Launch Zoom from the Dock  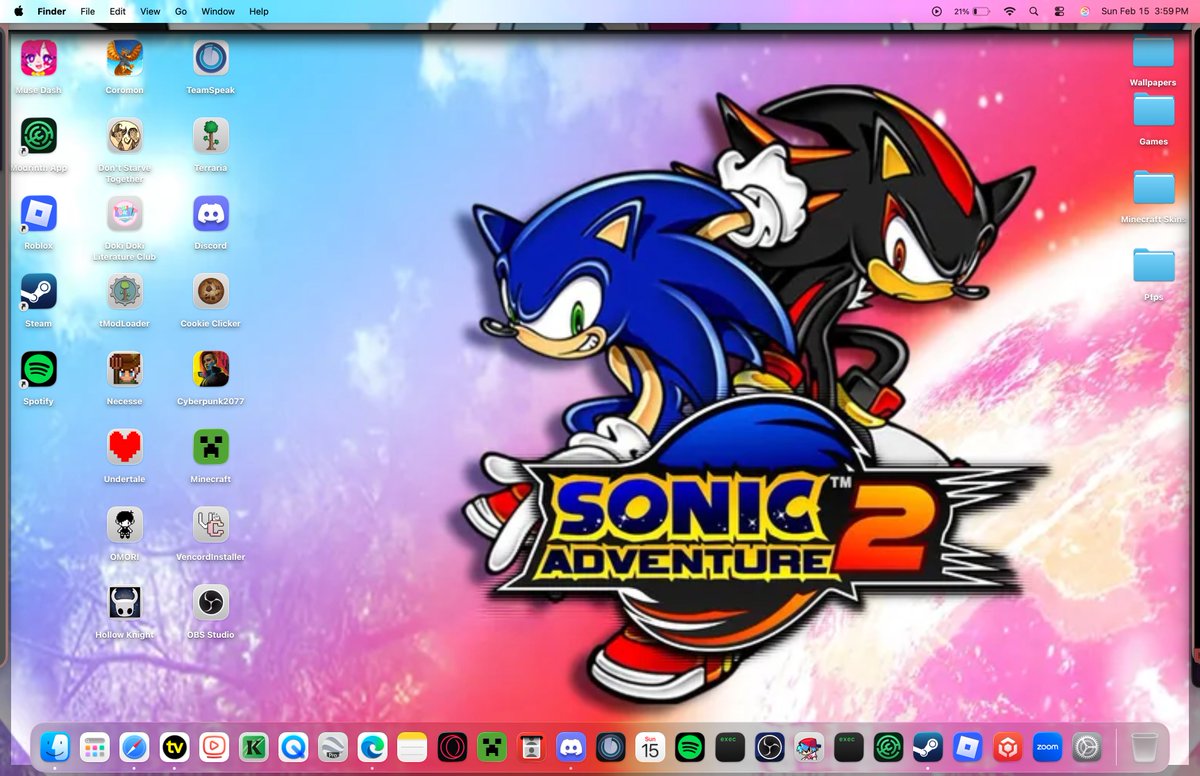(x=1047, y=746)
